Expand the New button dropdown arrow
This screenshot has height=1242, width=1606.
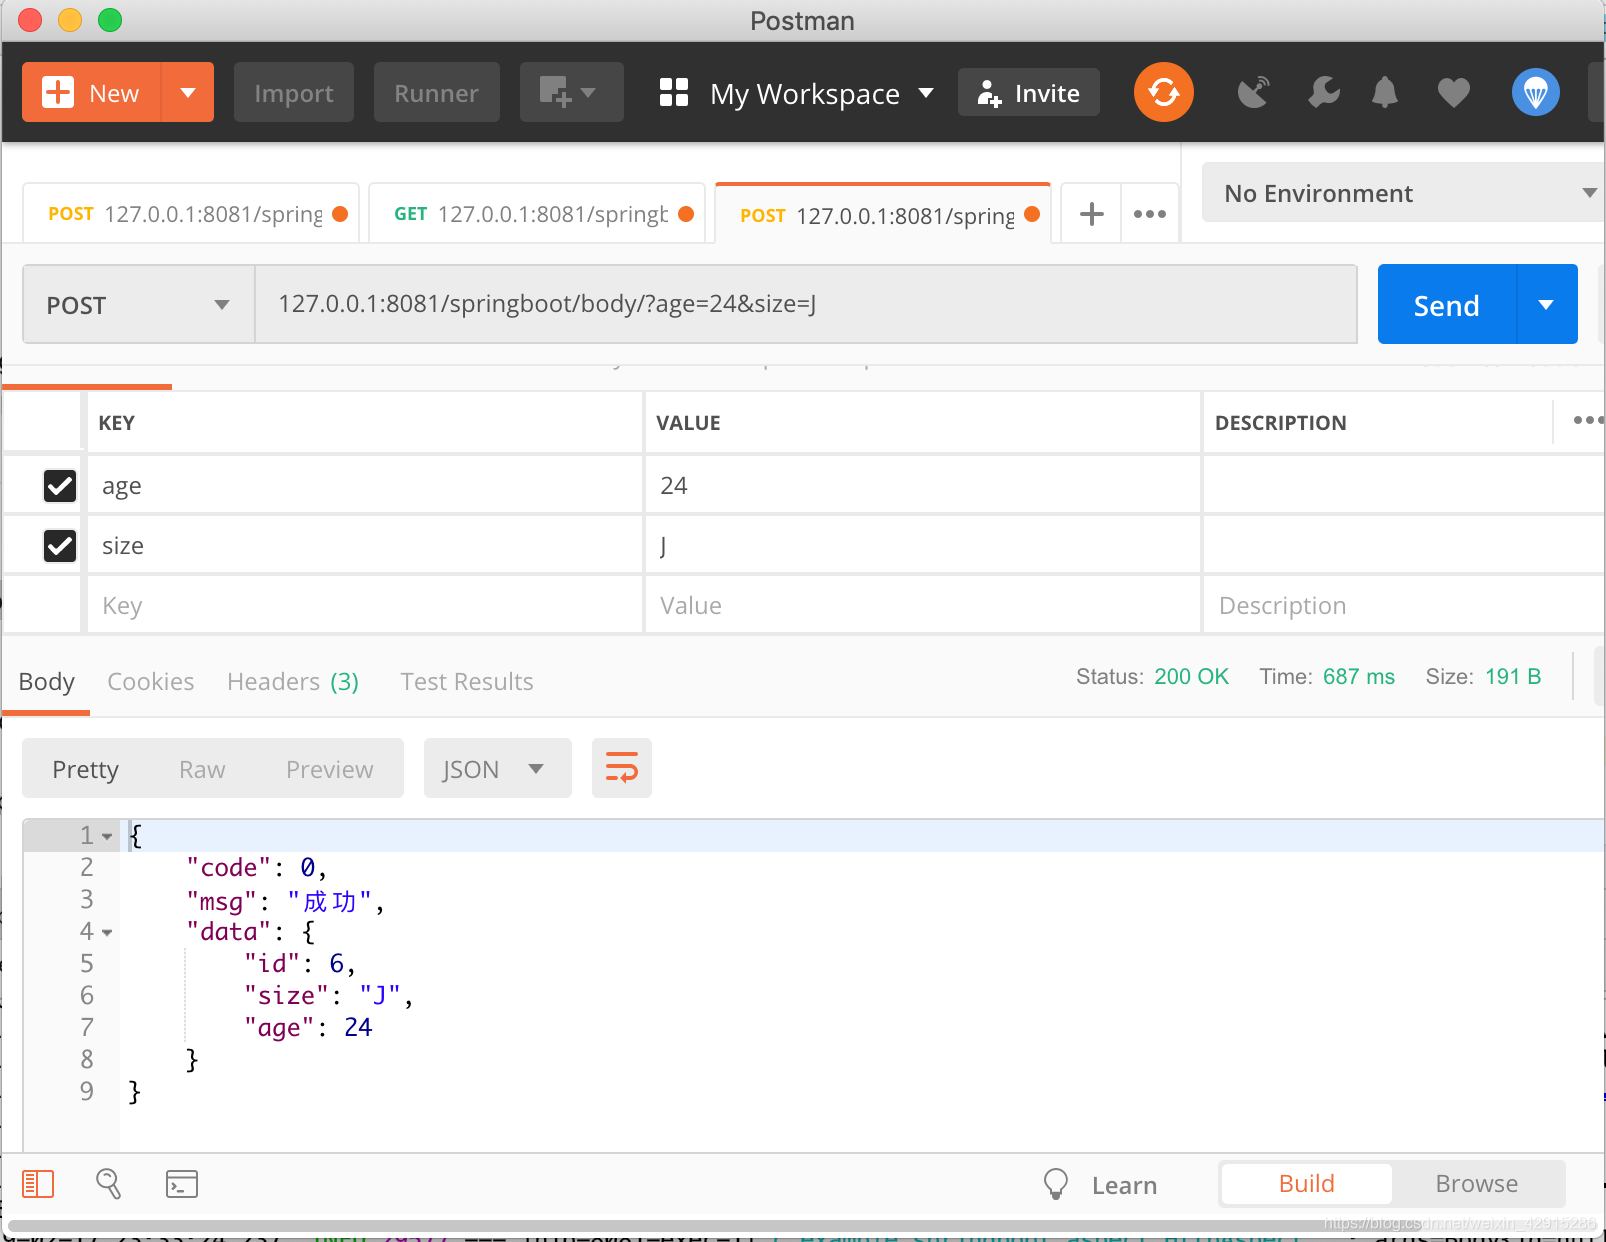tap(188, 92)
